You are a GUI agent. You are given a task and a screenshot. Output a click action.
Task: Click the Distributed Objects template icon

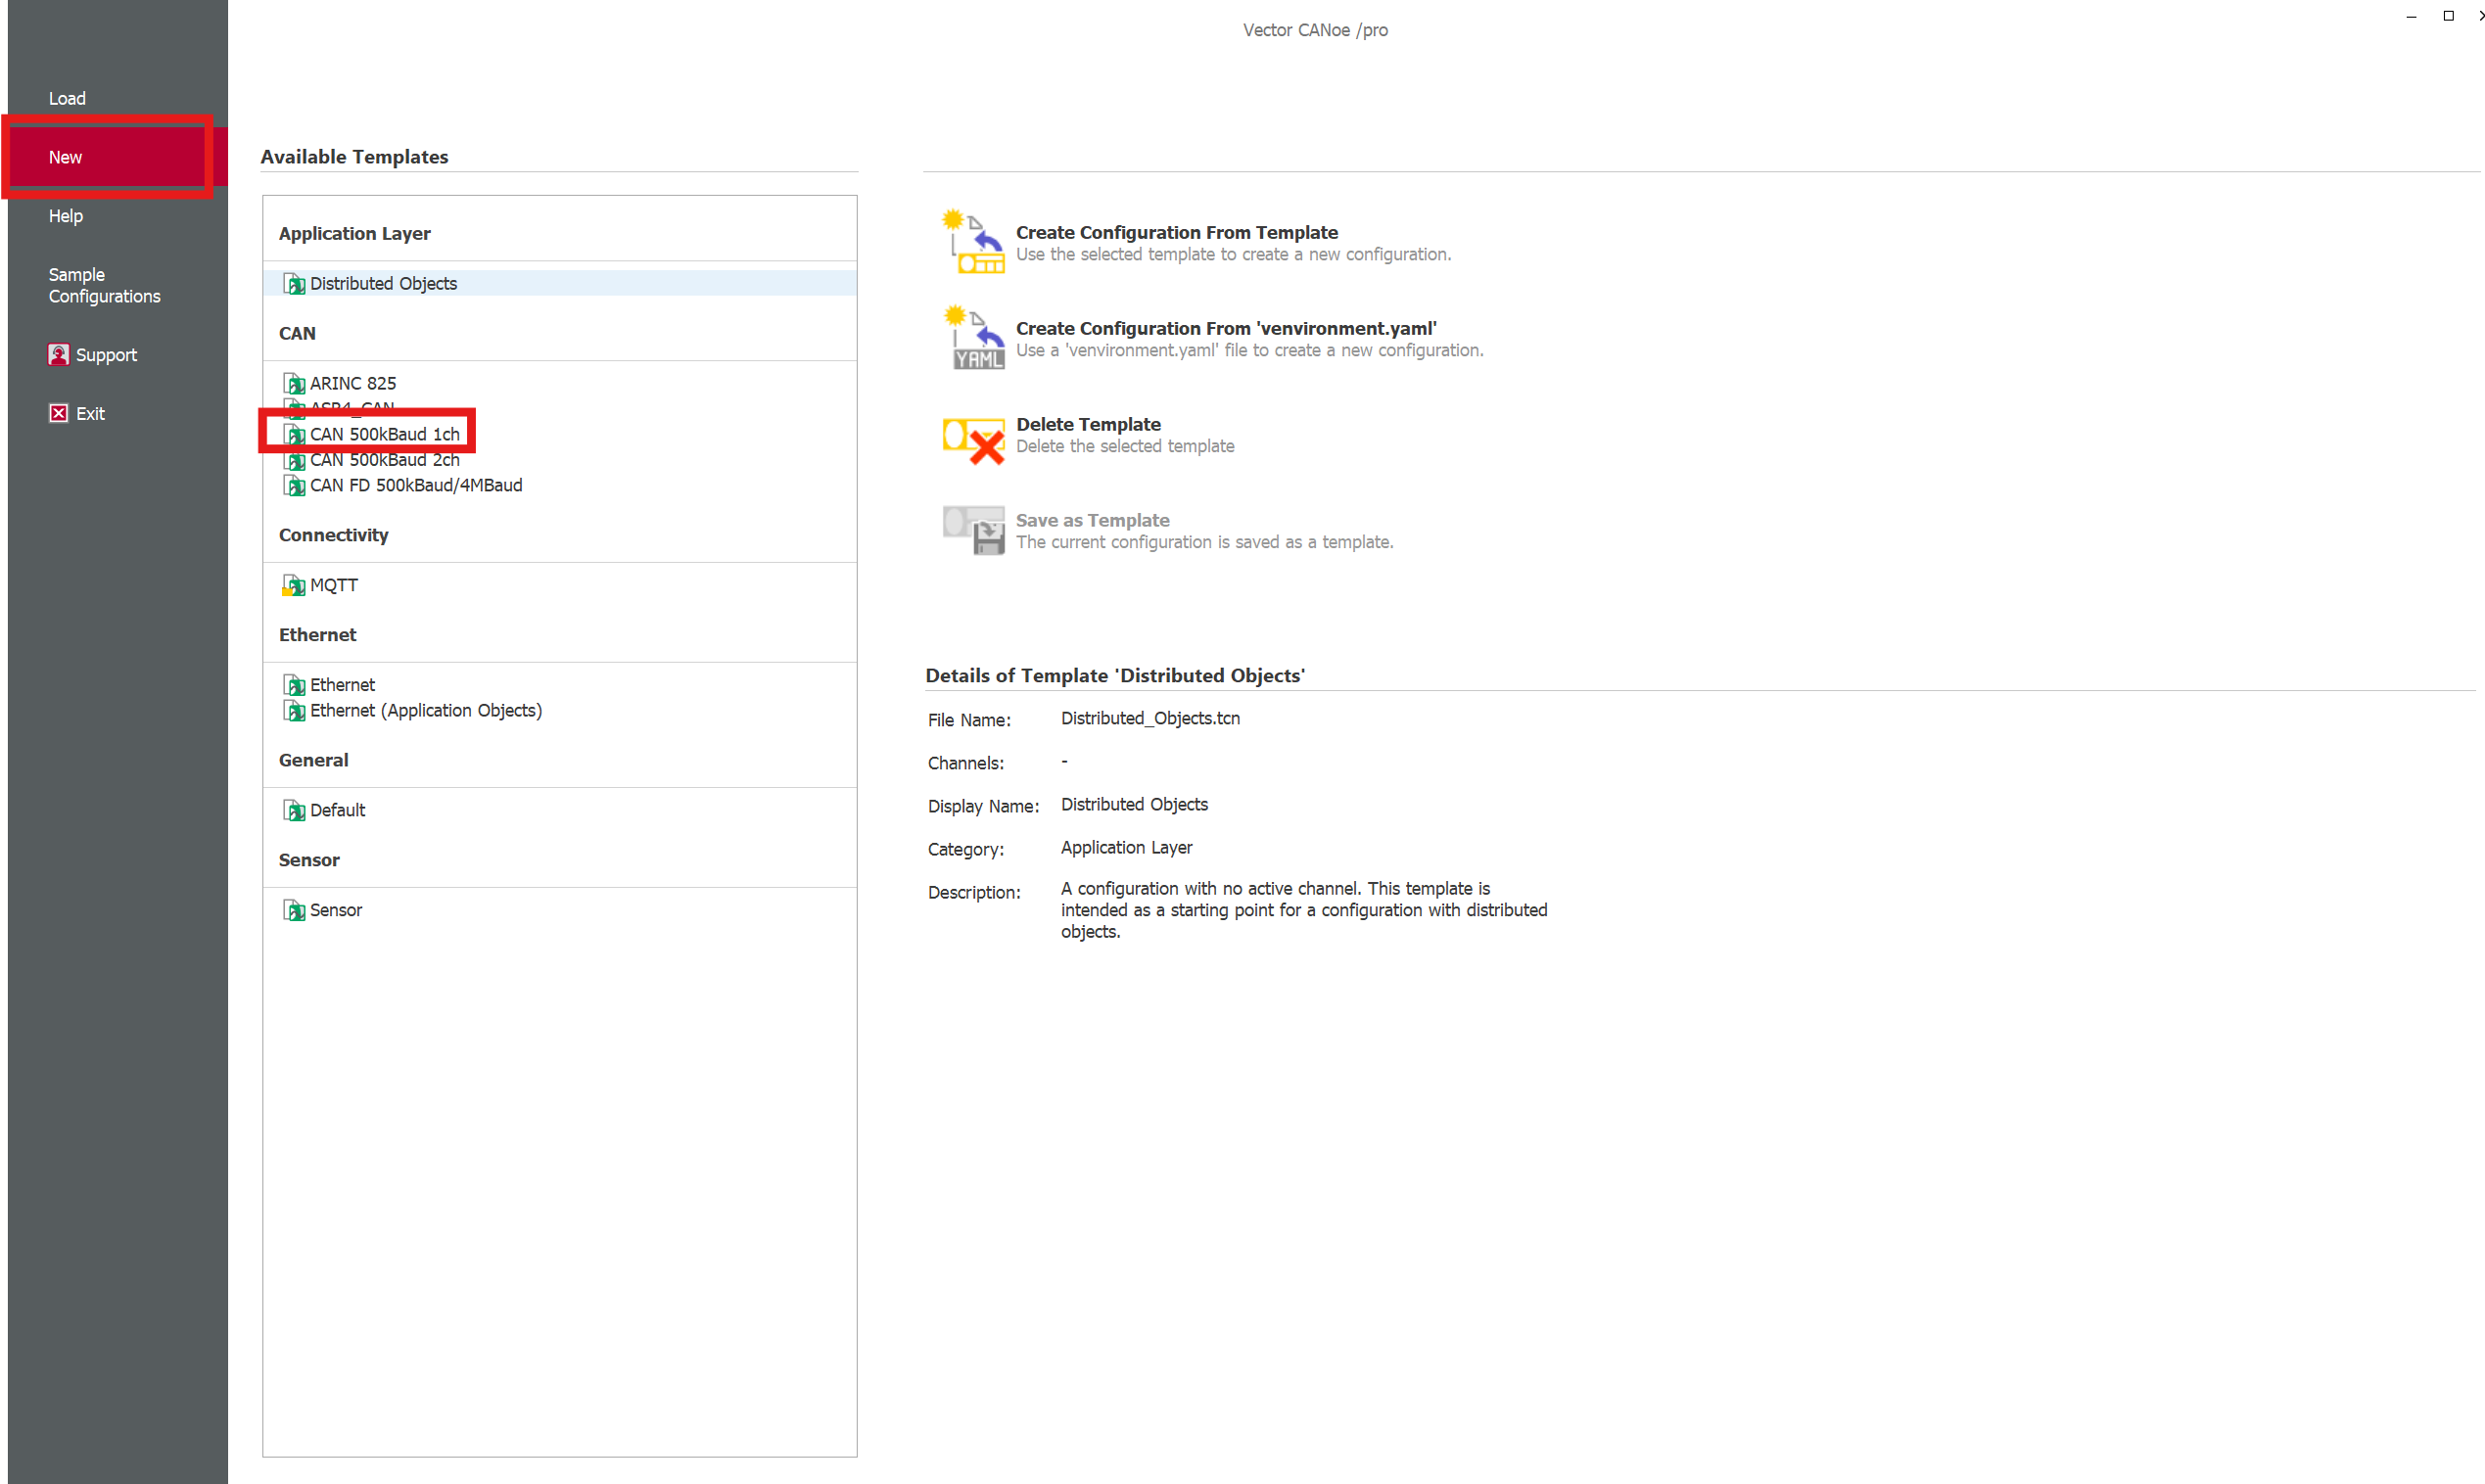point(294,284)
